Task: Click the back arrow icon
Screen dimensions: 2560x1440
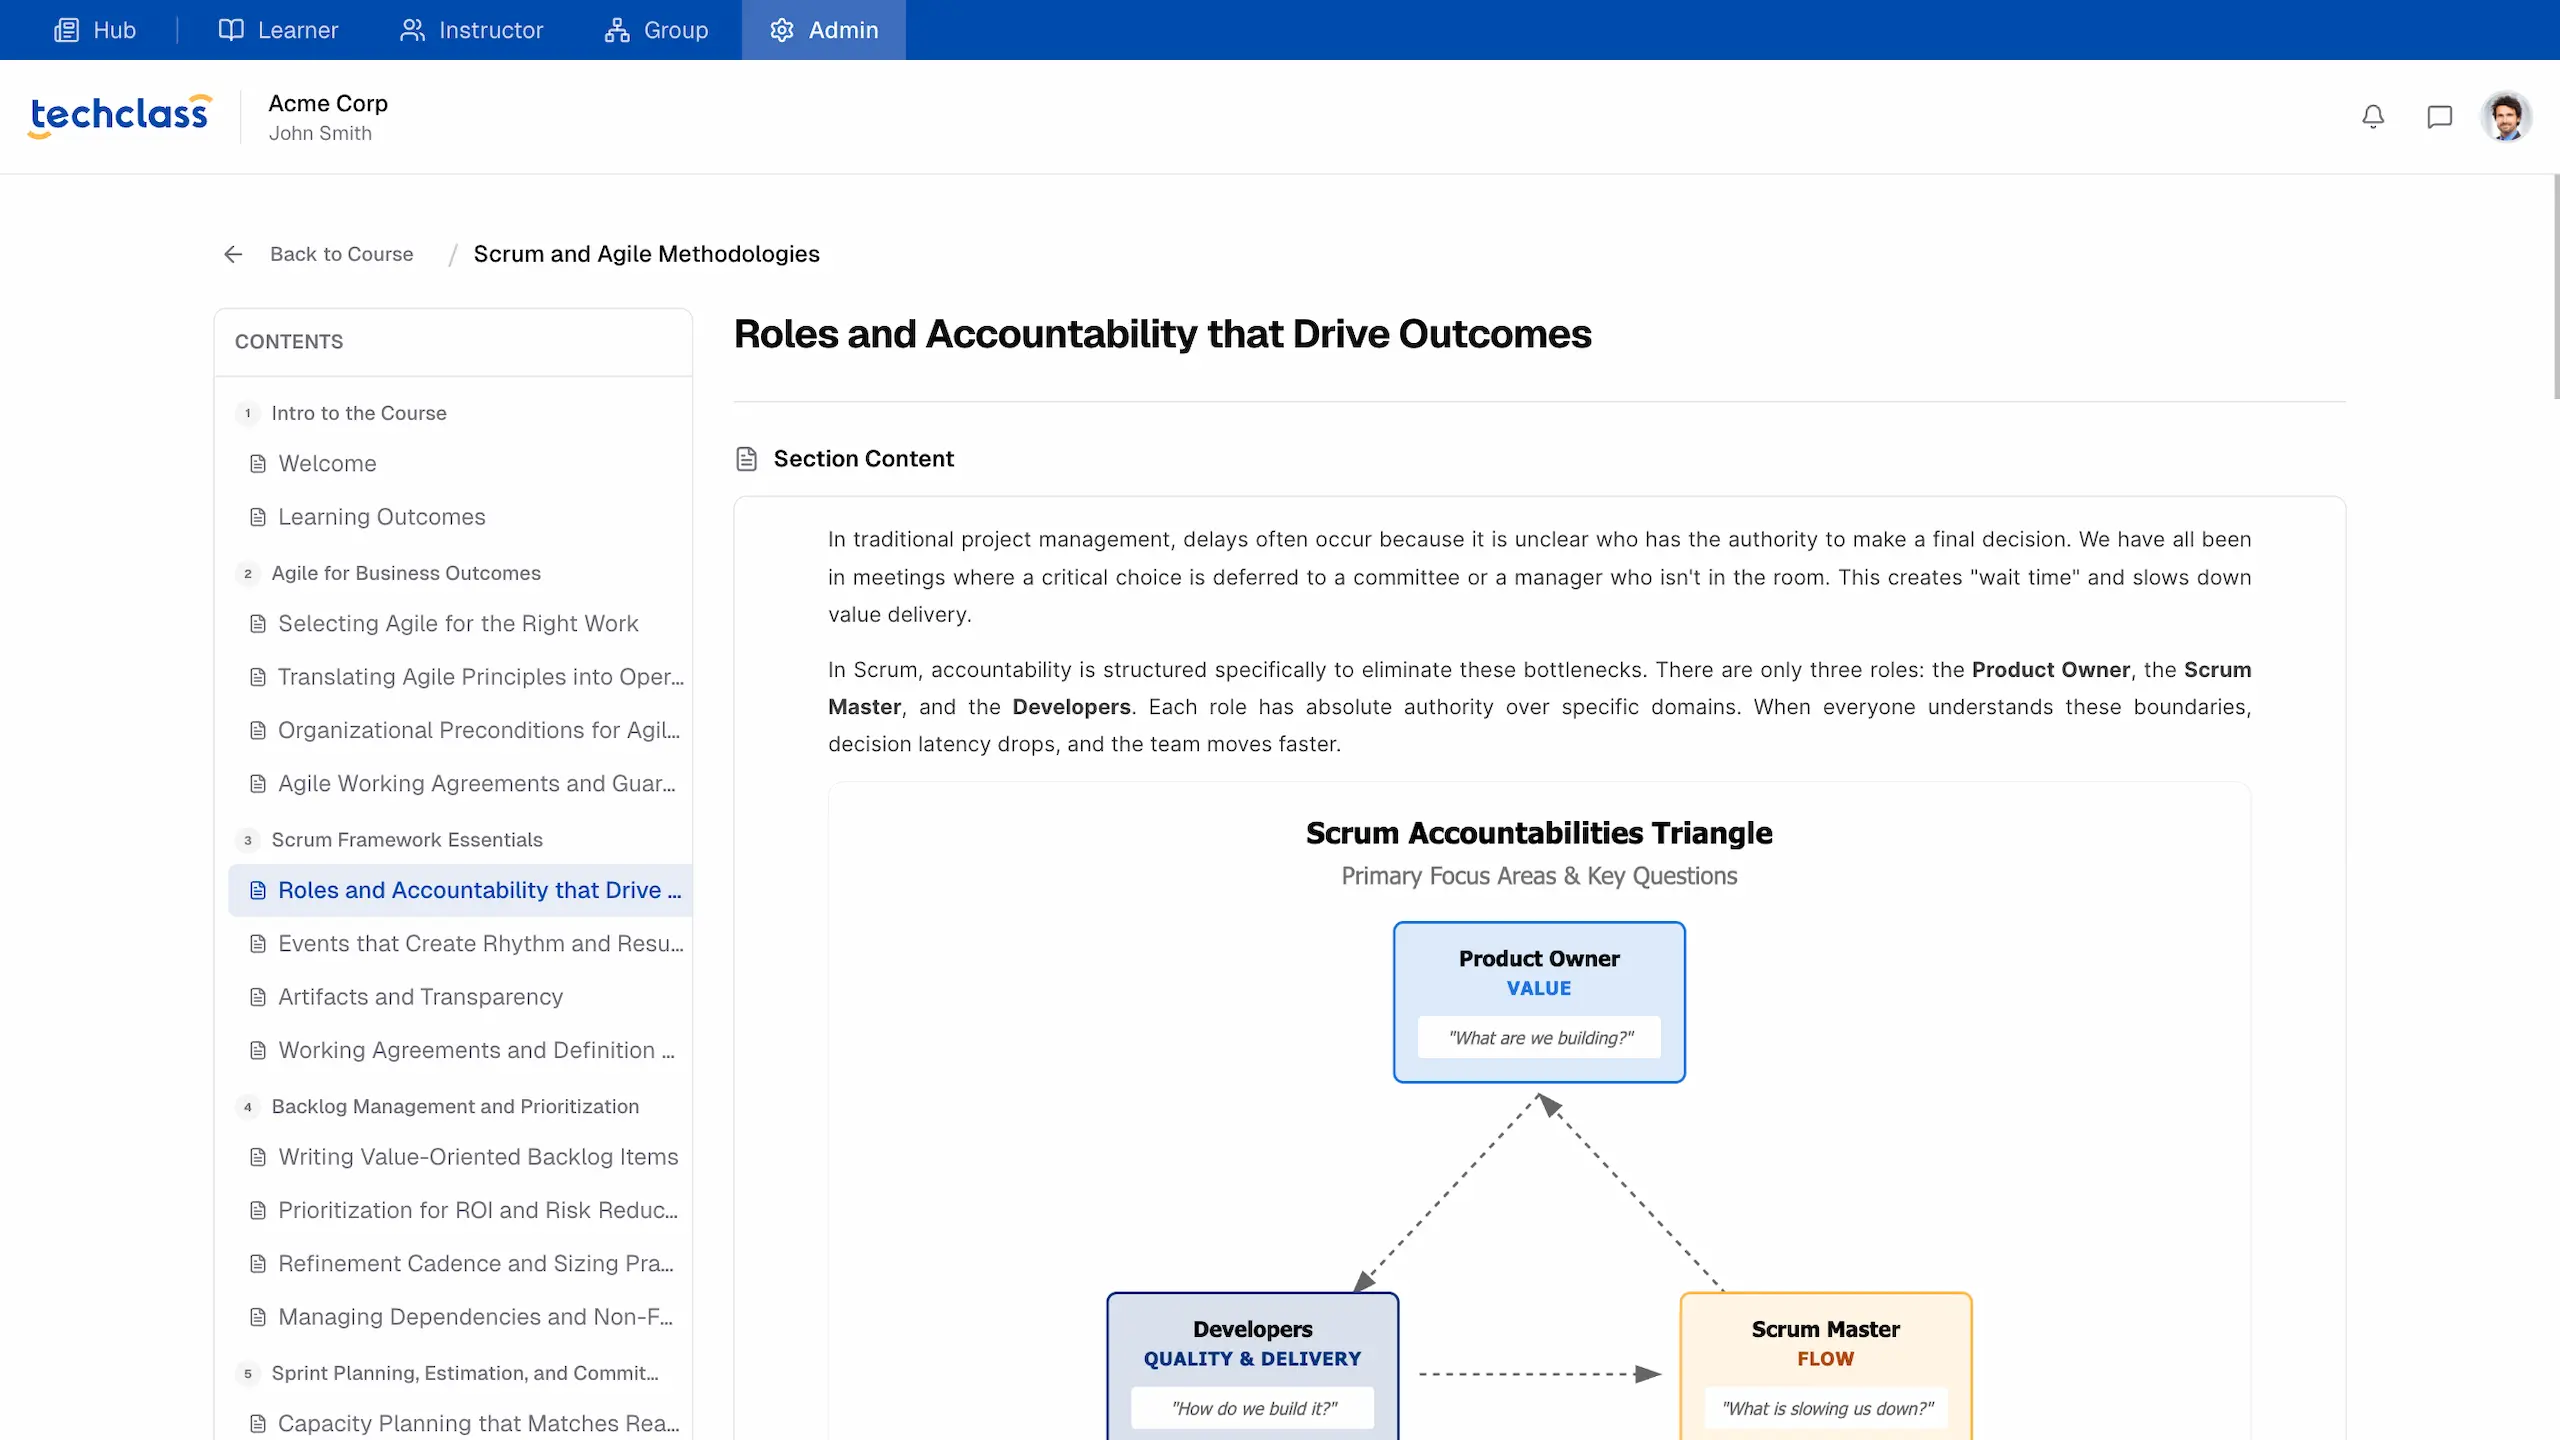Action: click(233, 254)
